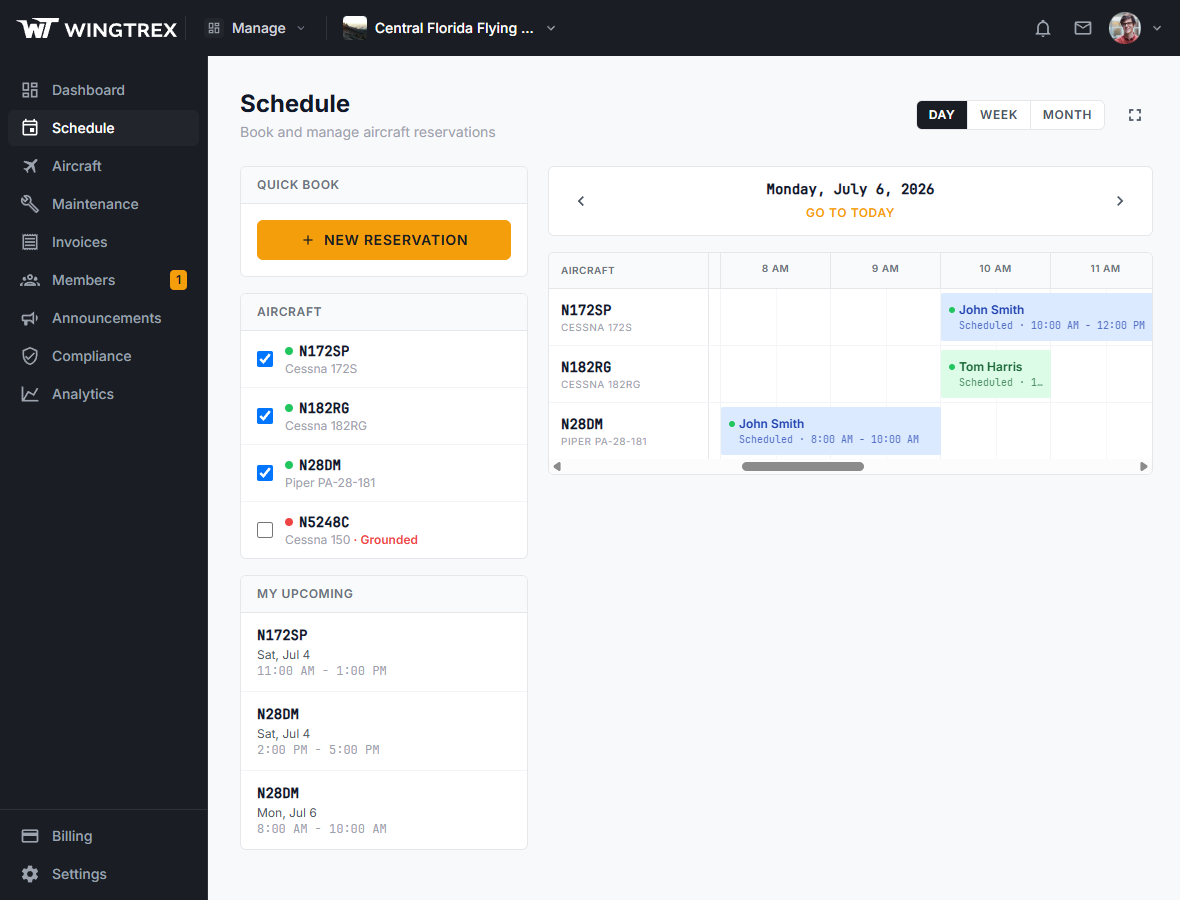Click the Announcements megaphone icon
Screen dimensions: 1180x900
click(30, 318)
